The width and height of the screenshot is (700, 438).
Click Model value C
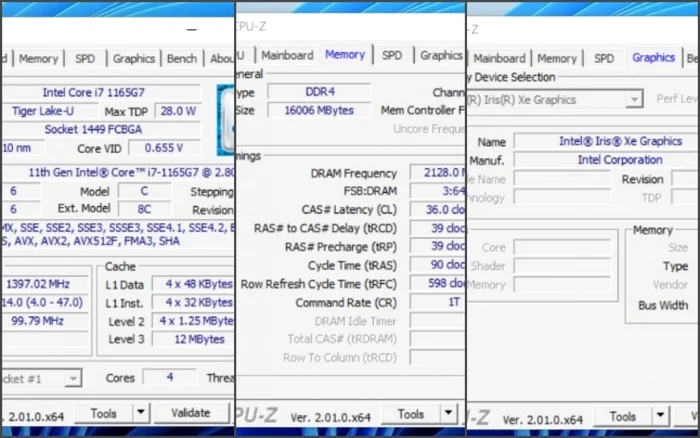tap(144, 191)
